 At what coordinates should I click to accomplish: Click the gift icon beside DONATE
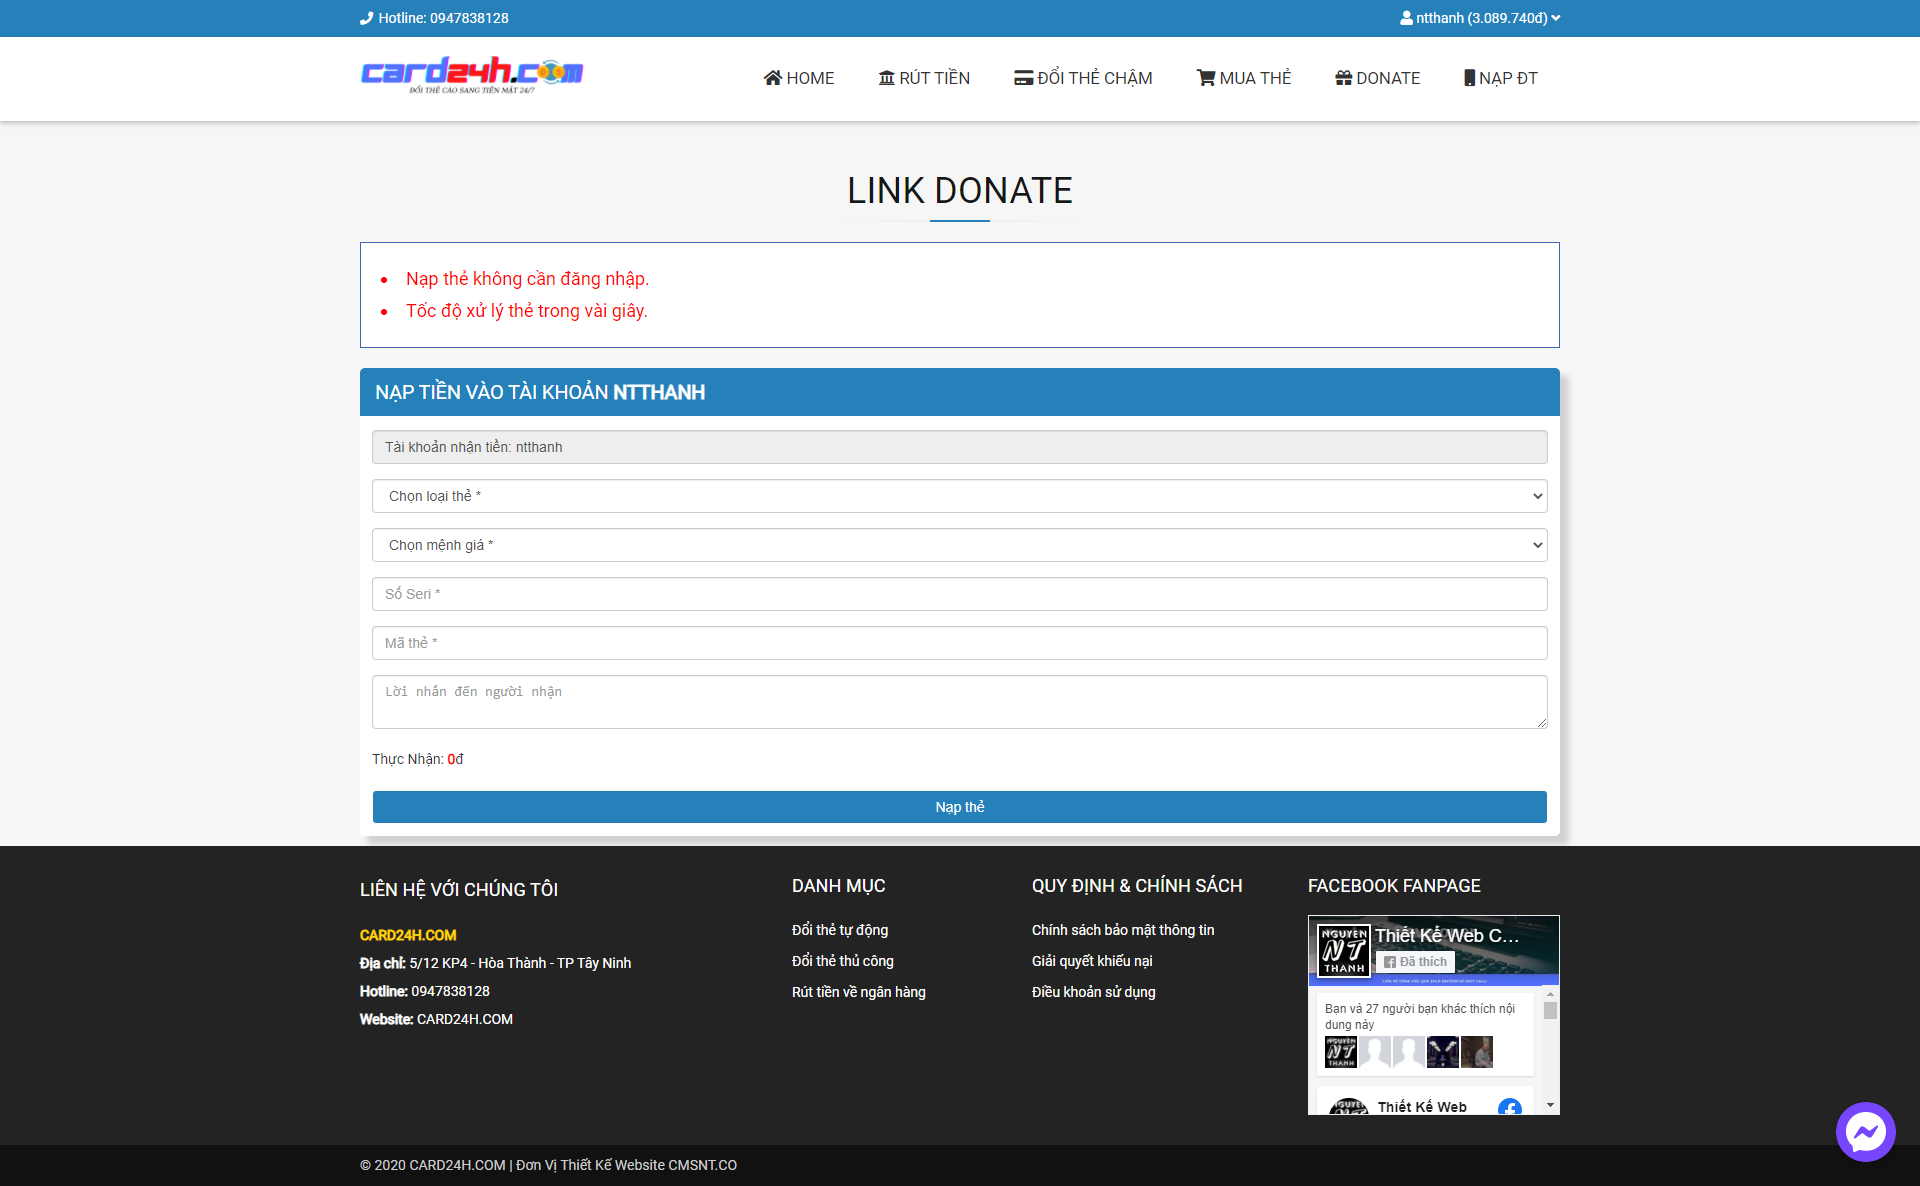coord(1343,78)
